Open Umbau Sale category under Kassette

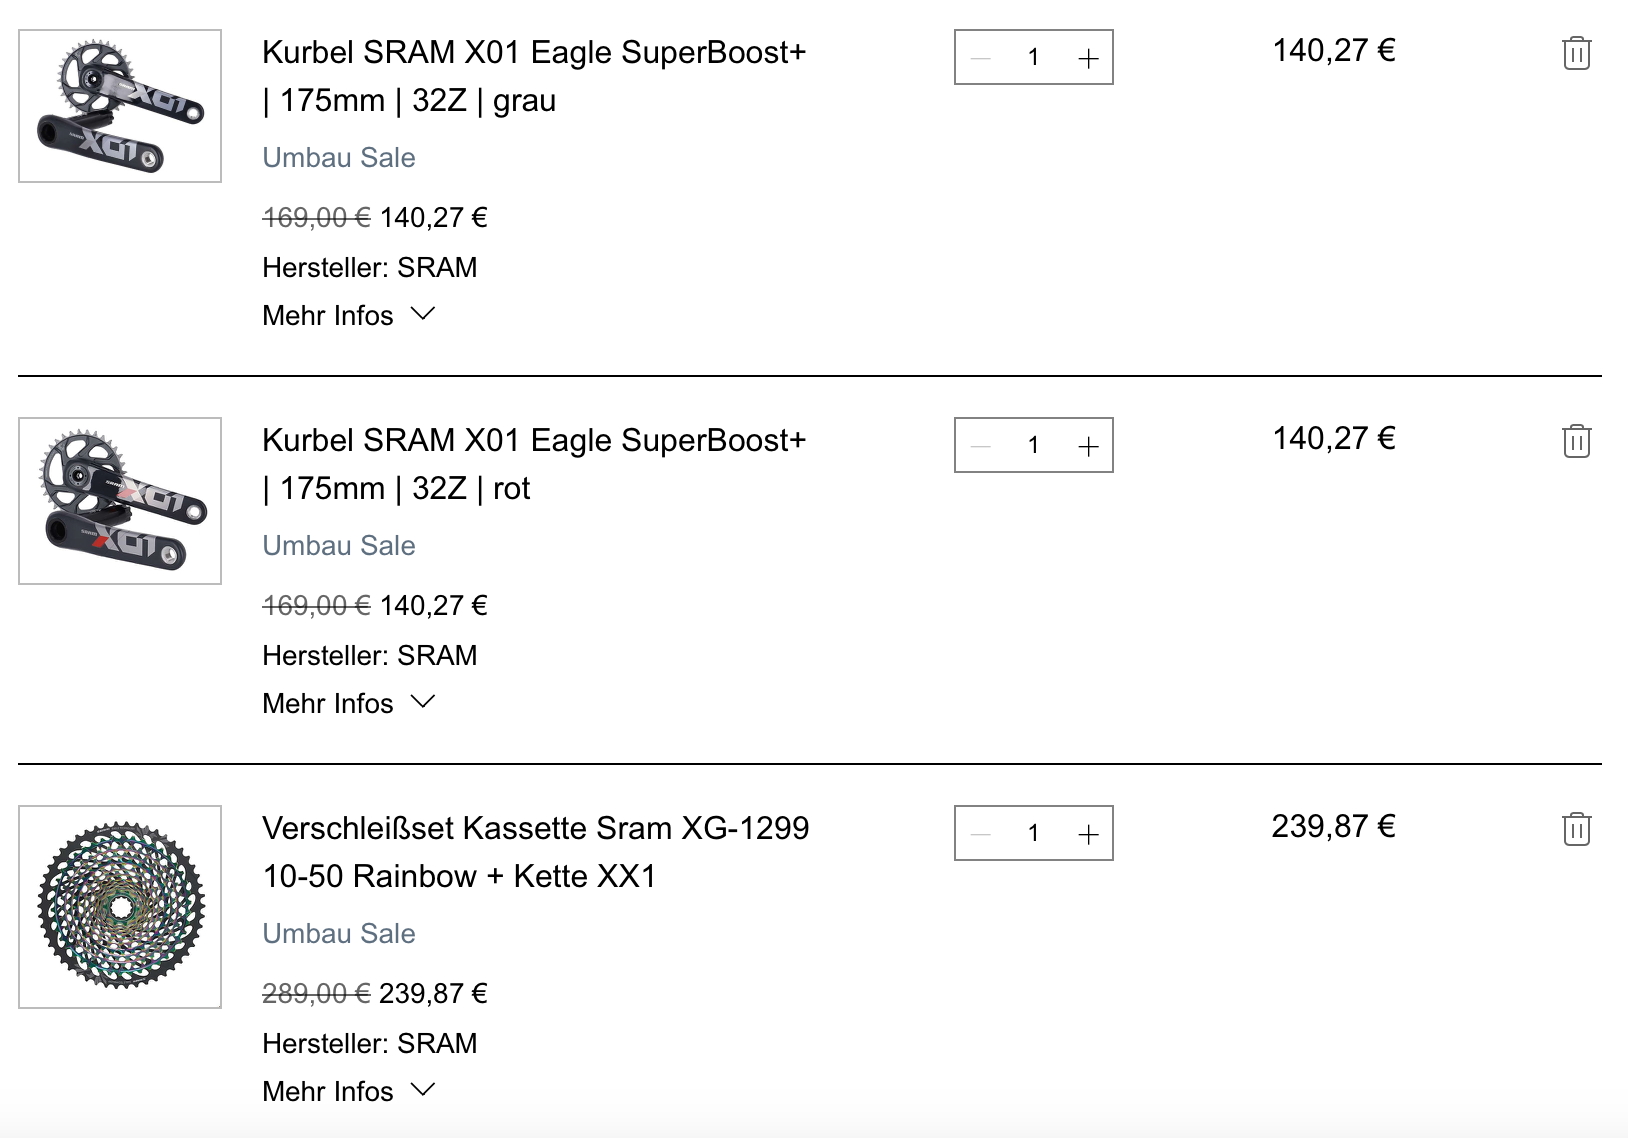(x=338, y=933)
